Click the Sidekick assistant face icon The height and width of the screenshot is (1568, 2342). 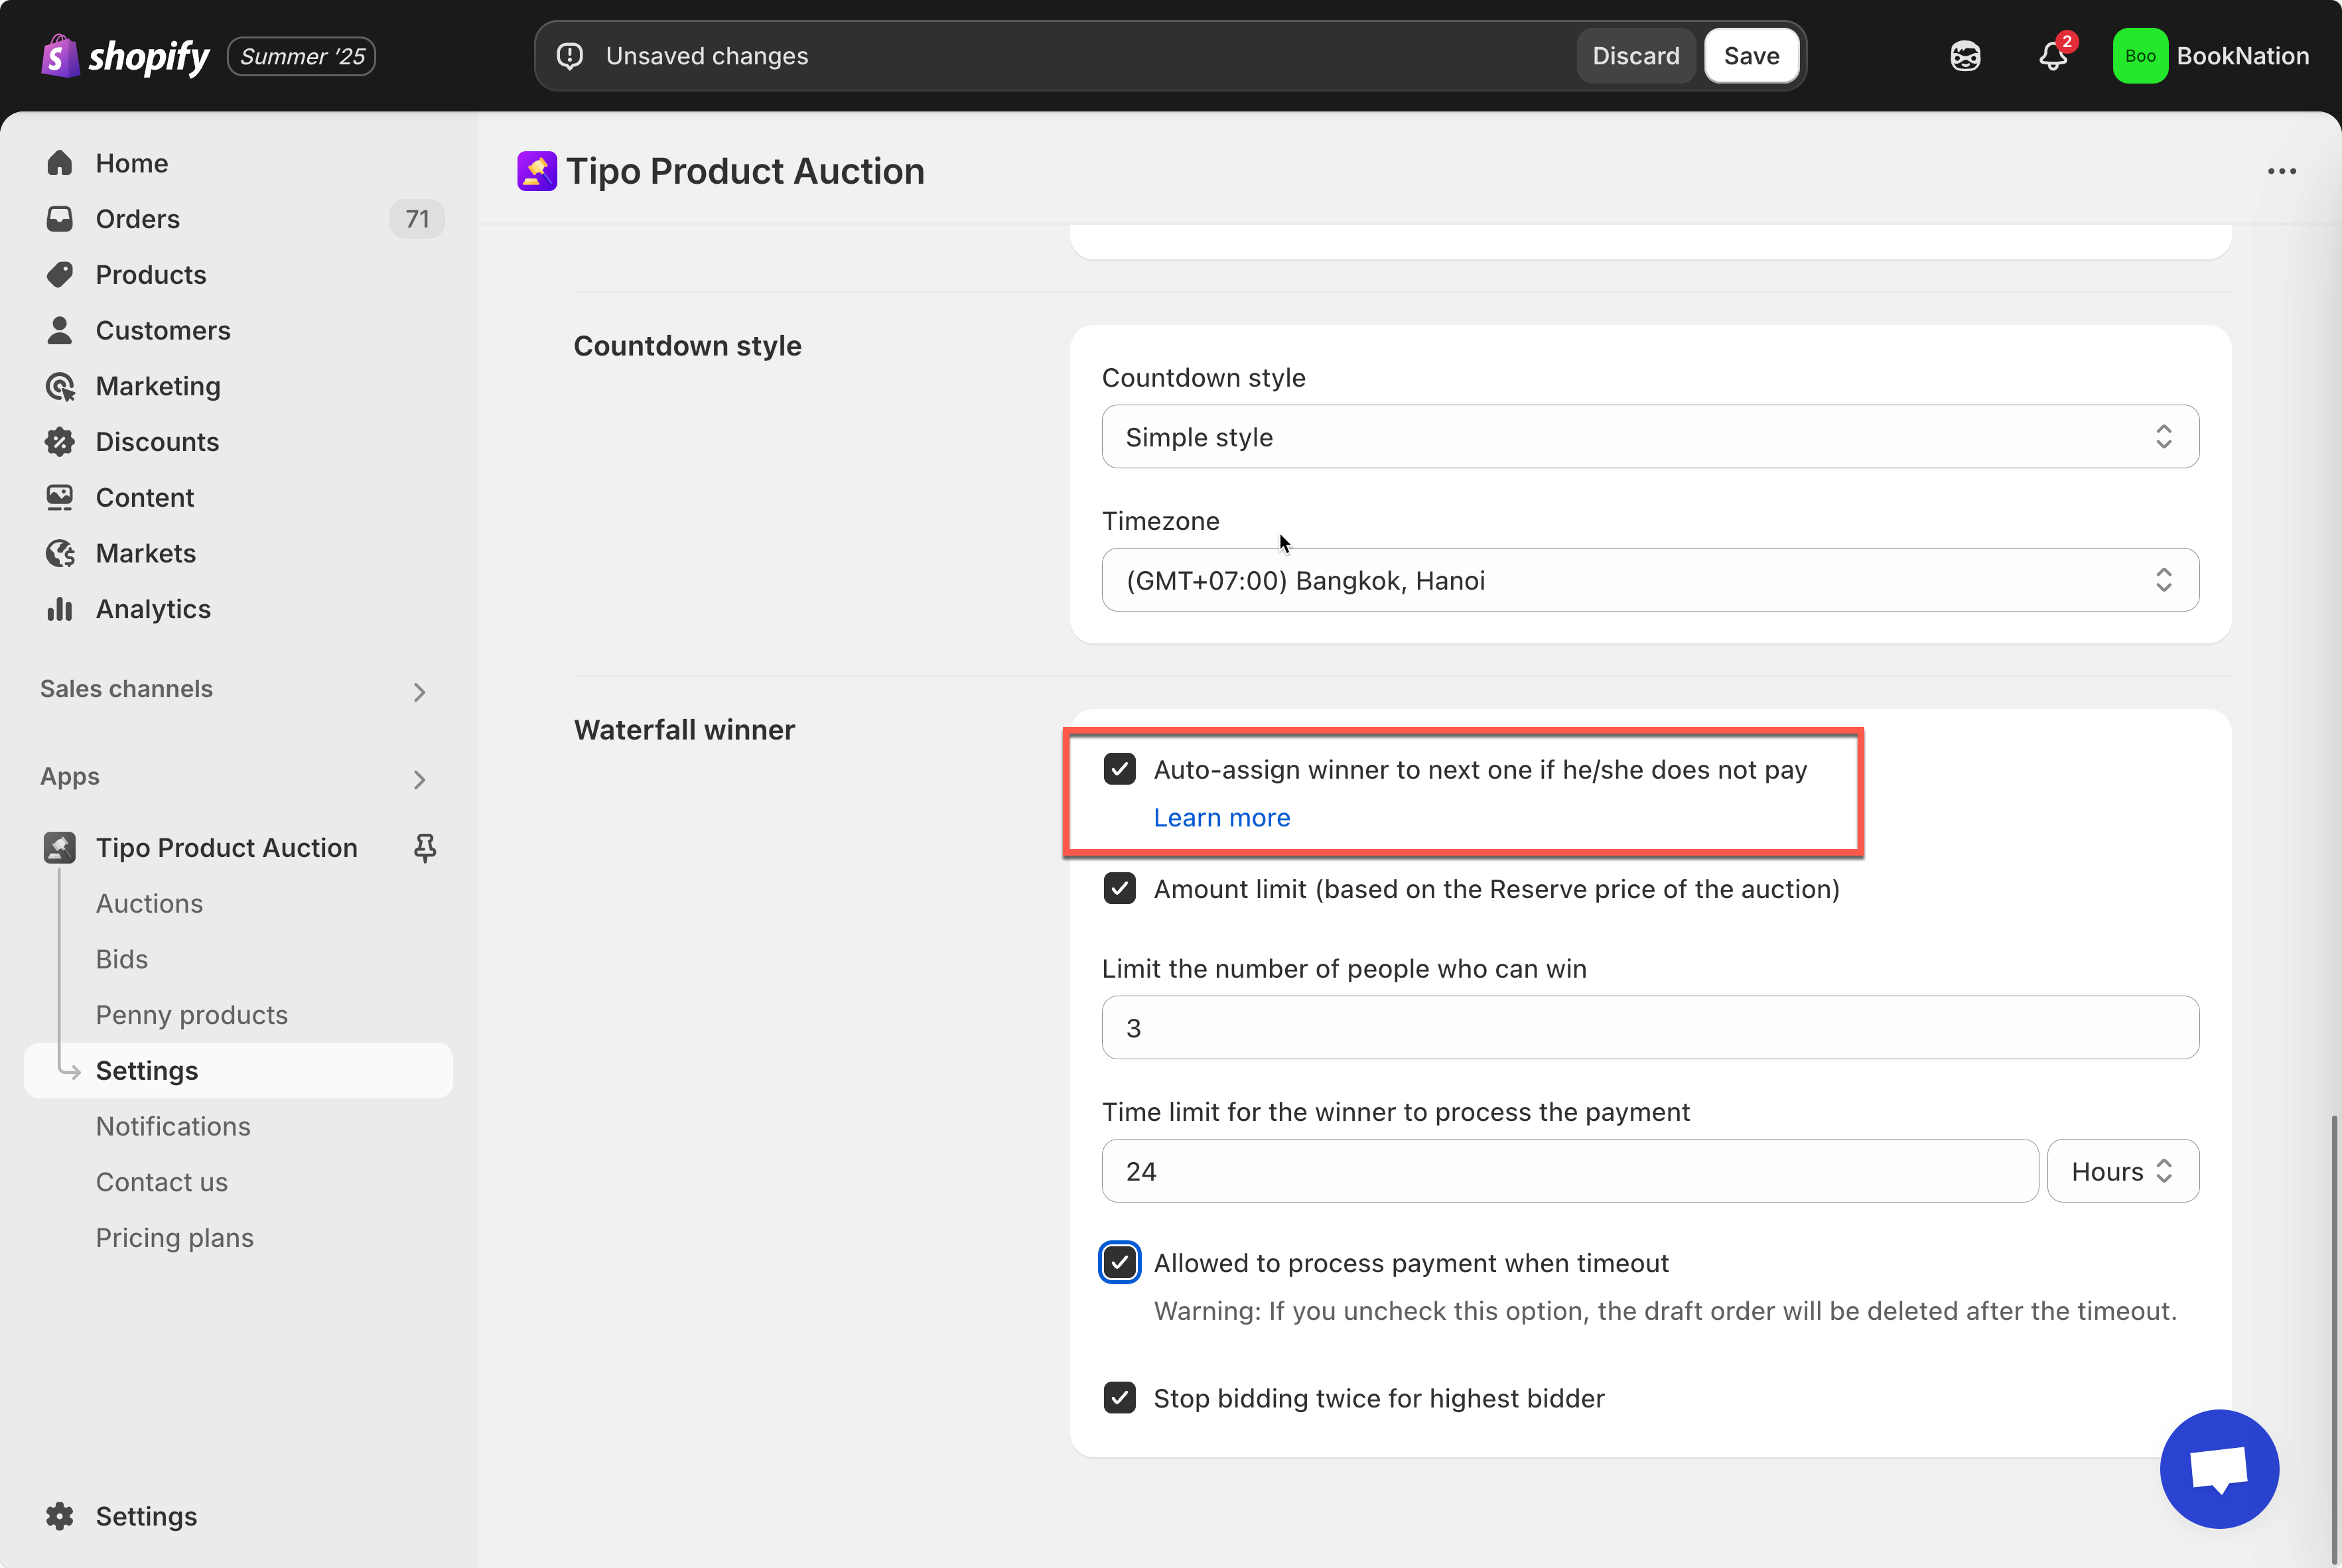pyautogui.click(x=1965, y=56)
